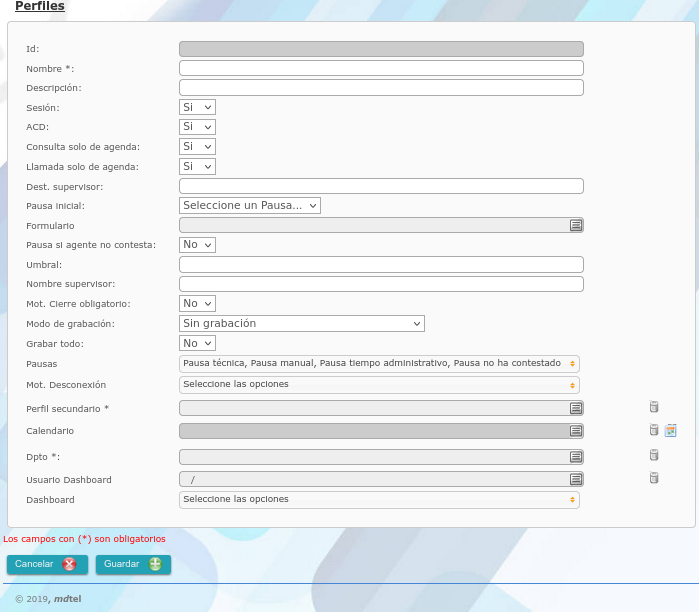This screenshot has width=699, height=612.
Task: Open the Grabar todo dropdown
Action: coord(197,343)
